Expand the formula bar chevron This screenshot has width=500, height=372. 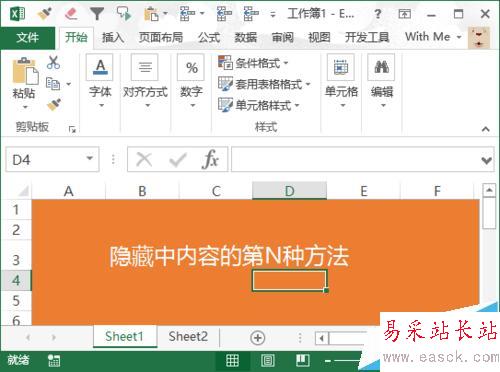(487, 161)
